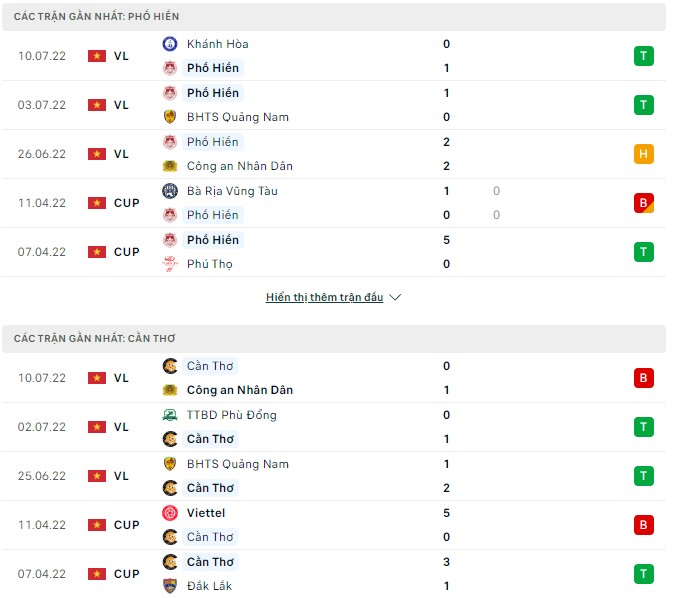Open "Hiển thị thêm trận đấu" link

tap(324, 298)
